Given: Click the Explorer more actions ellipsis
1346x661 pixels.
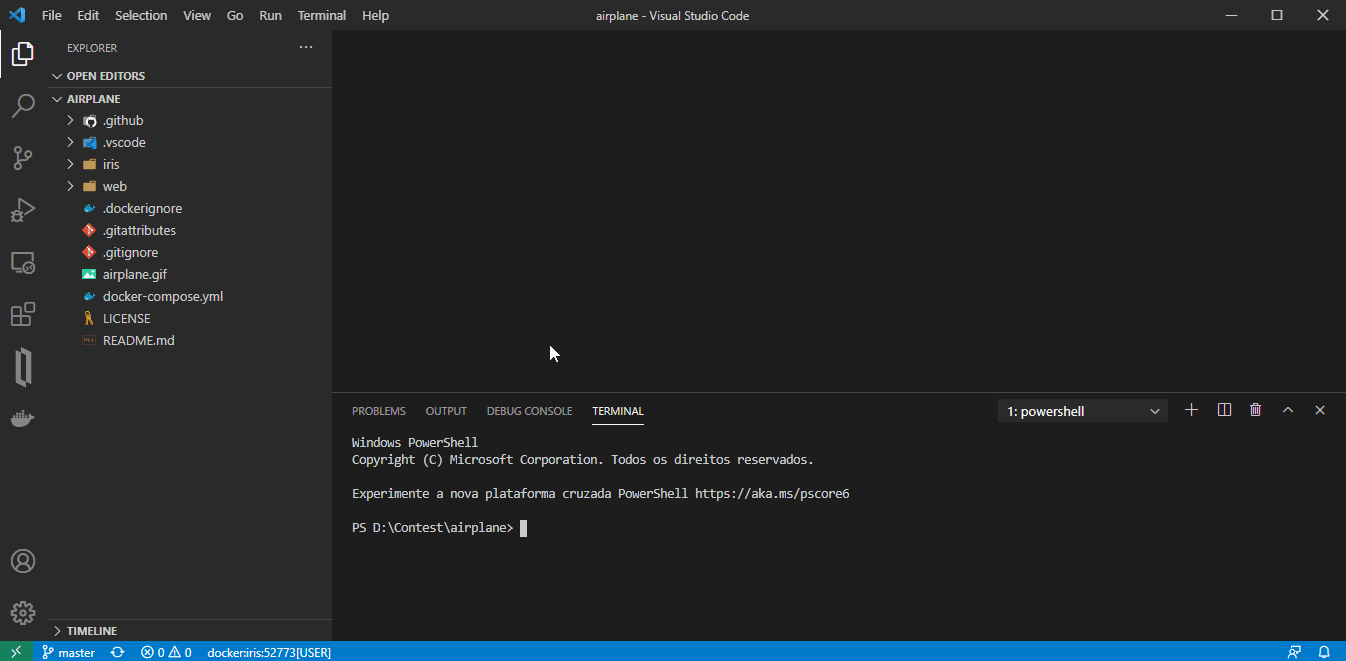Looking at the screenshot, I should [306, 47].
